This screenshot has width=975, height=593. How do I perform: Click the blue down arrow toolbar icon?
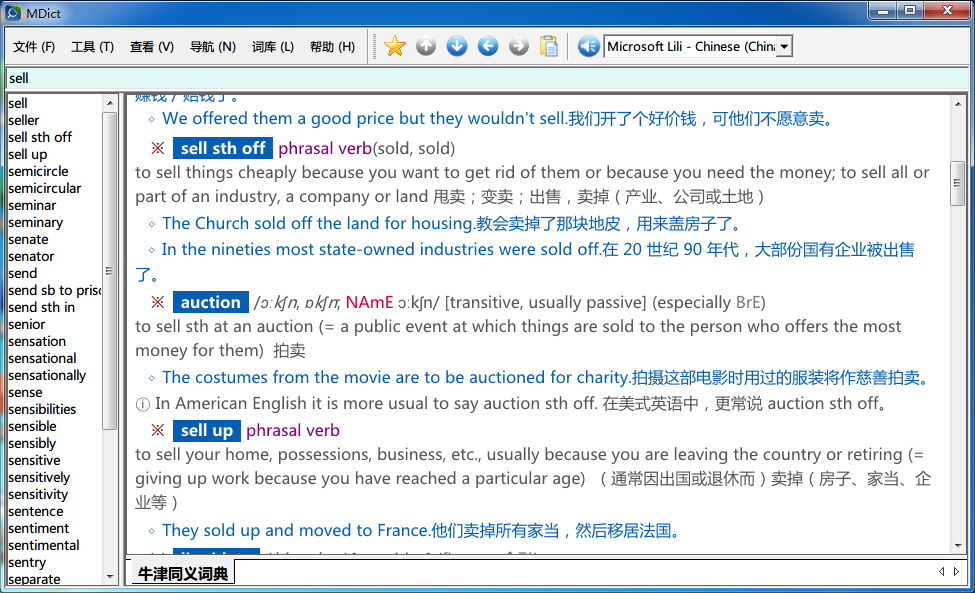[457, 46]
